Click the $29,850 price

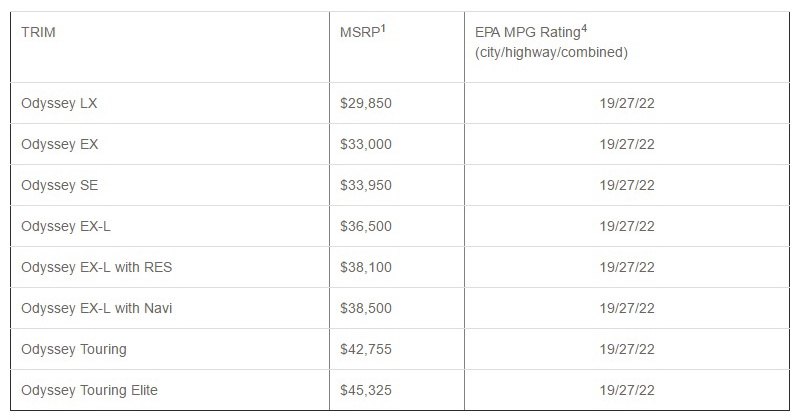[366, 103]
